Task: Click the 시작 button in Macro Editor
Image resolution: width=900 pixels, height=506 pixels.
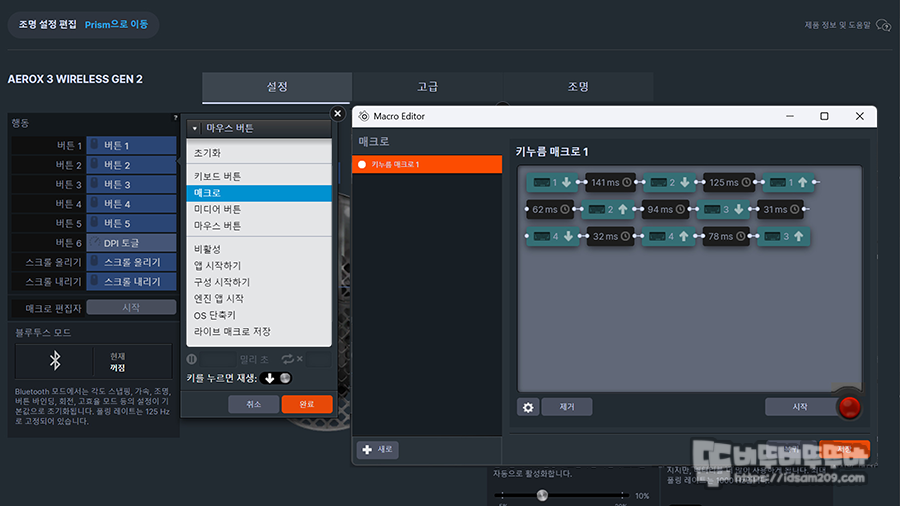Action: tap(800, 407)
